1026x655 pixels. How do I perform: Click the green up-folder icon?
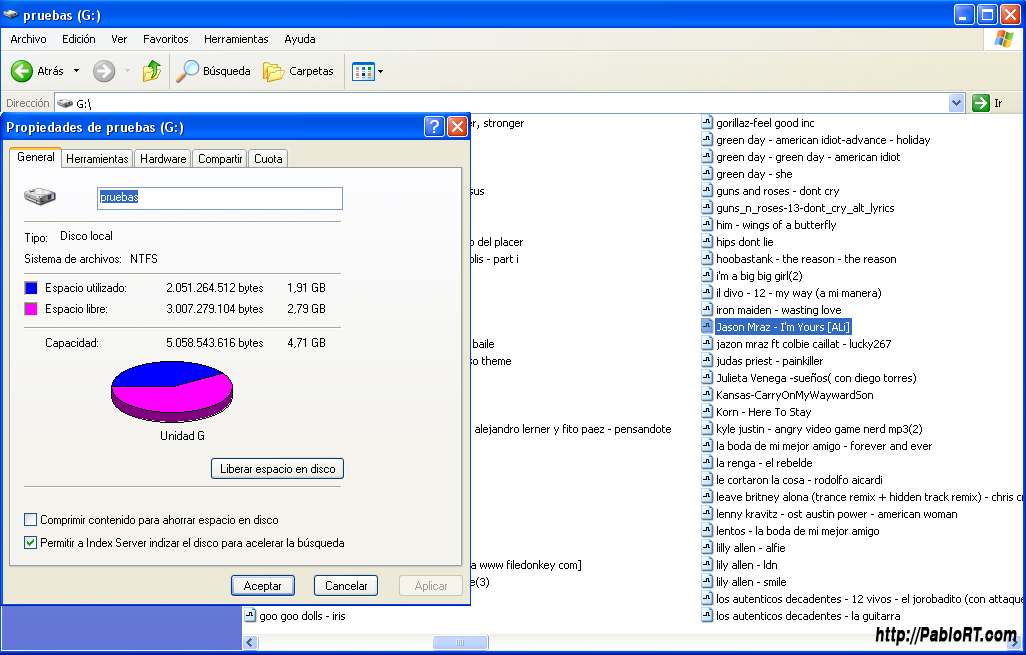[x=152, y=71]
